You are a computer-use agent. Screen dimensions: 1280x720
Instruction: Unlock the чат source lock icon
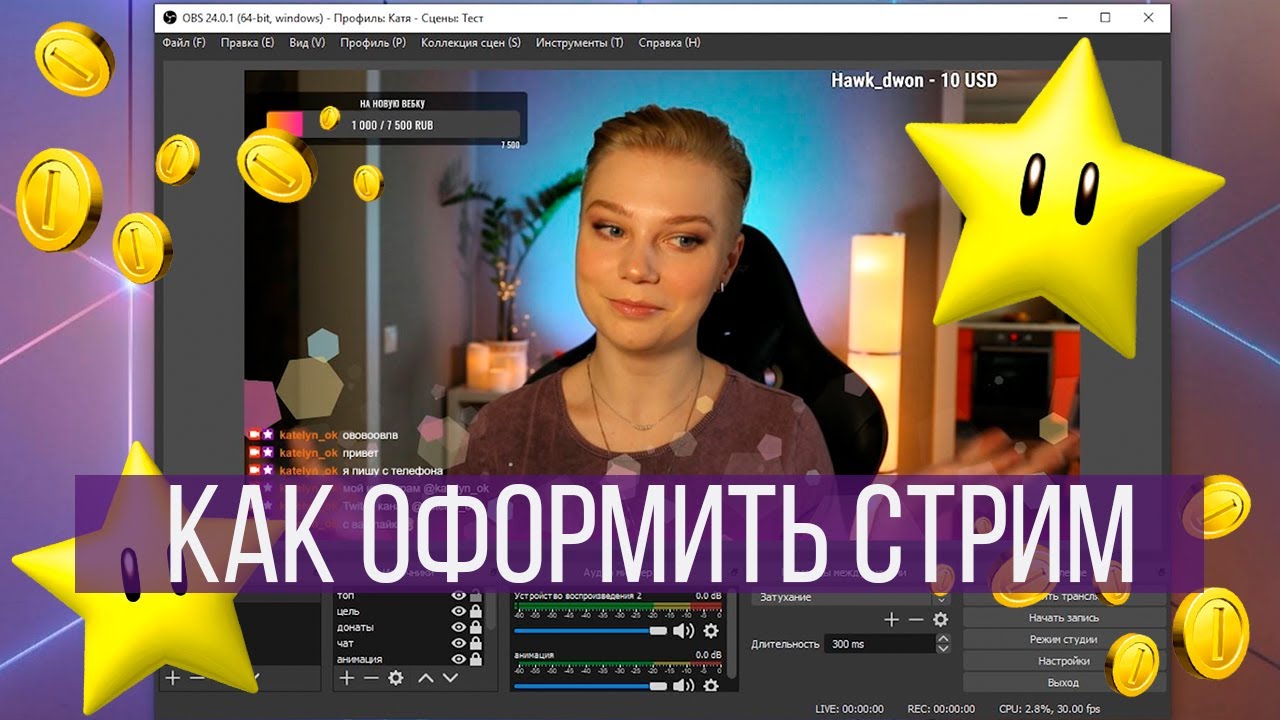point(476,643)
